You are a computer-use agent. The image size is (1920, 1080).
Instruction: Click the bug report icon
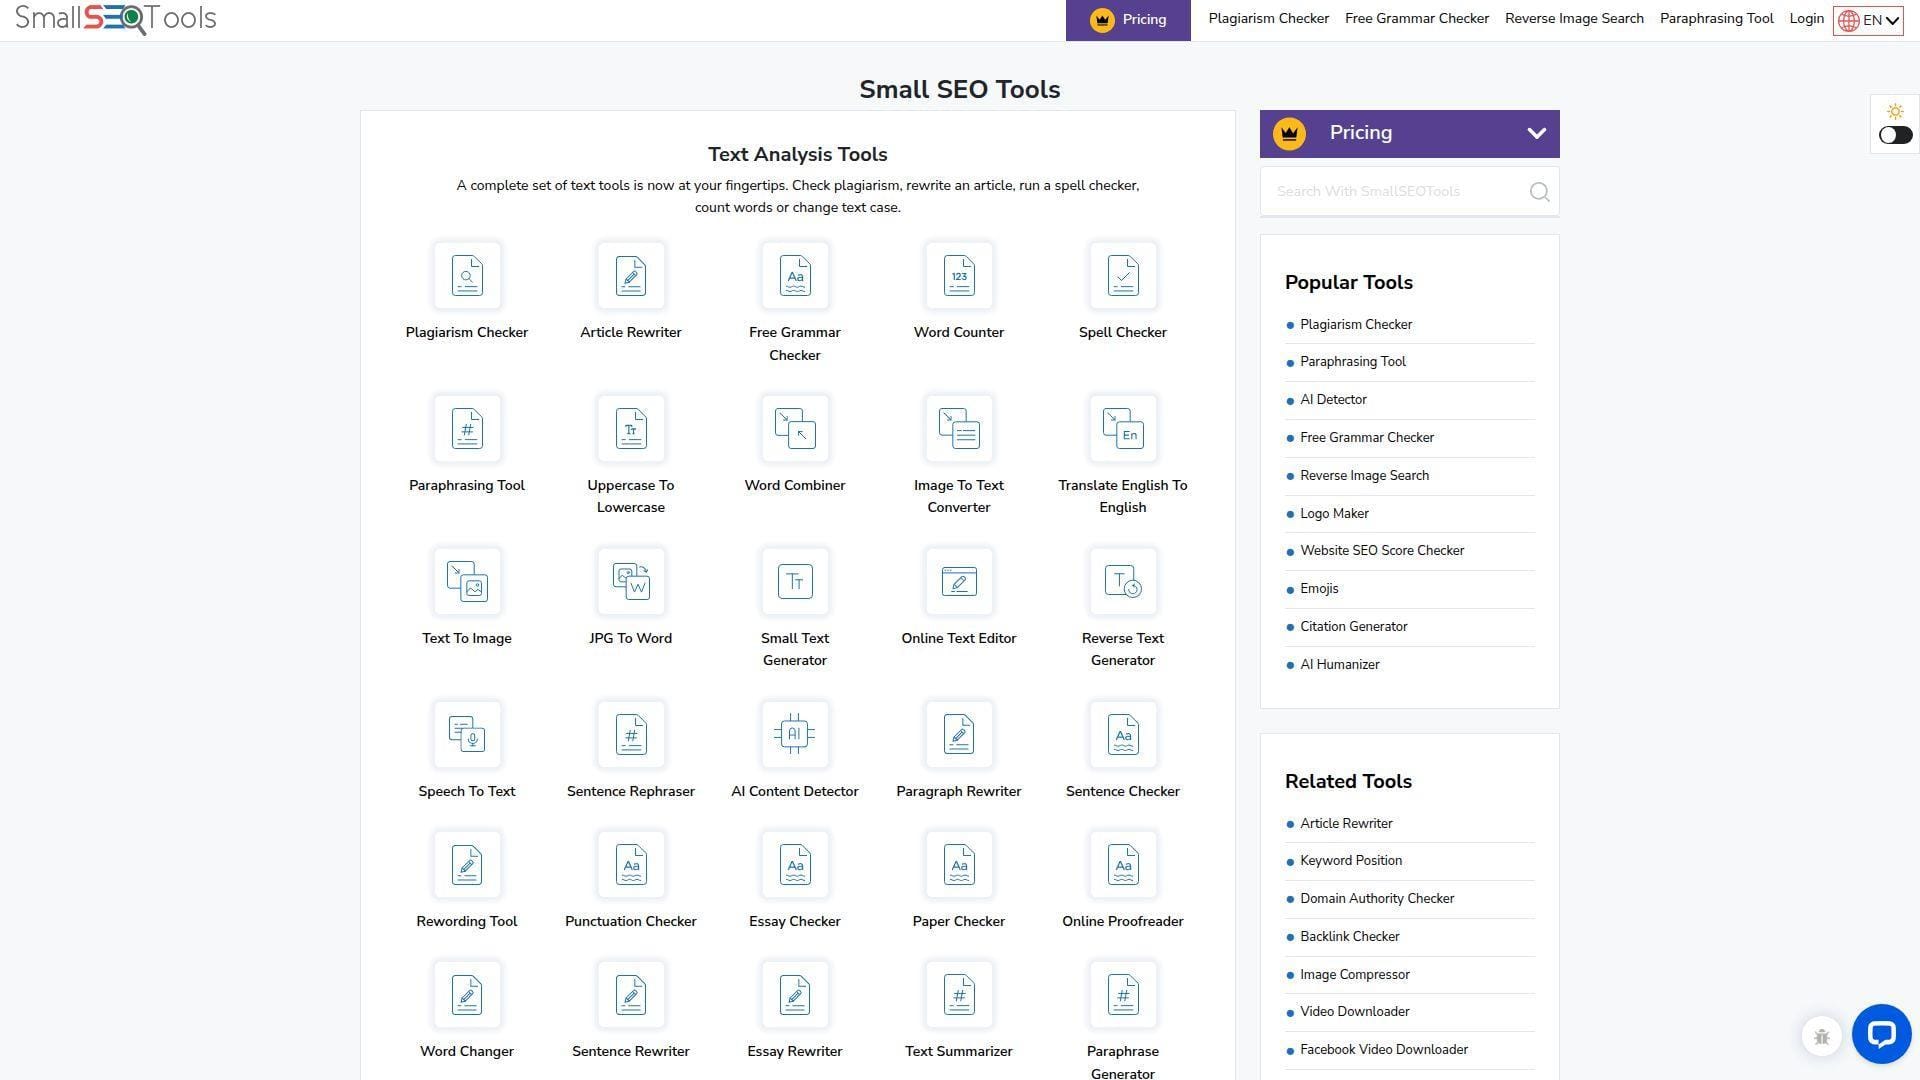coord(1821,1036)
